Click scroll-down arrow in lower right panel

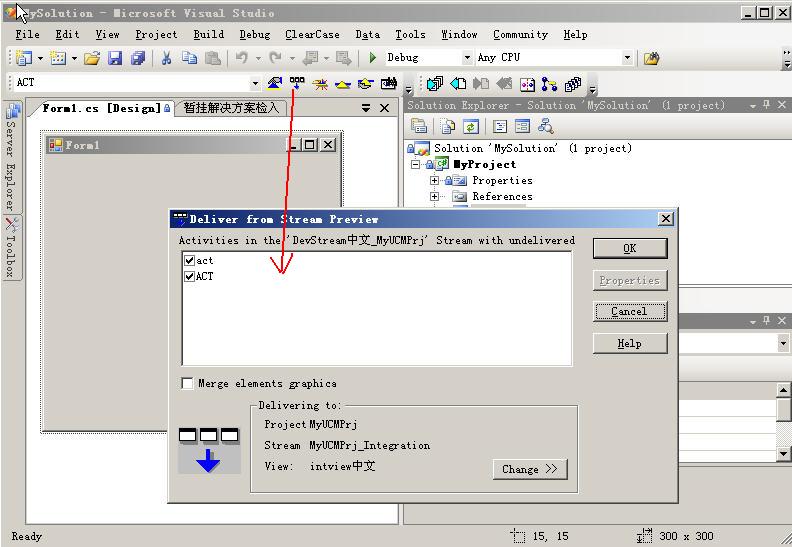(x=783, y=454)
